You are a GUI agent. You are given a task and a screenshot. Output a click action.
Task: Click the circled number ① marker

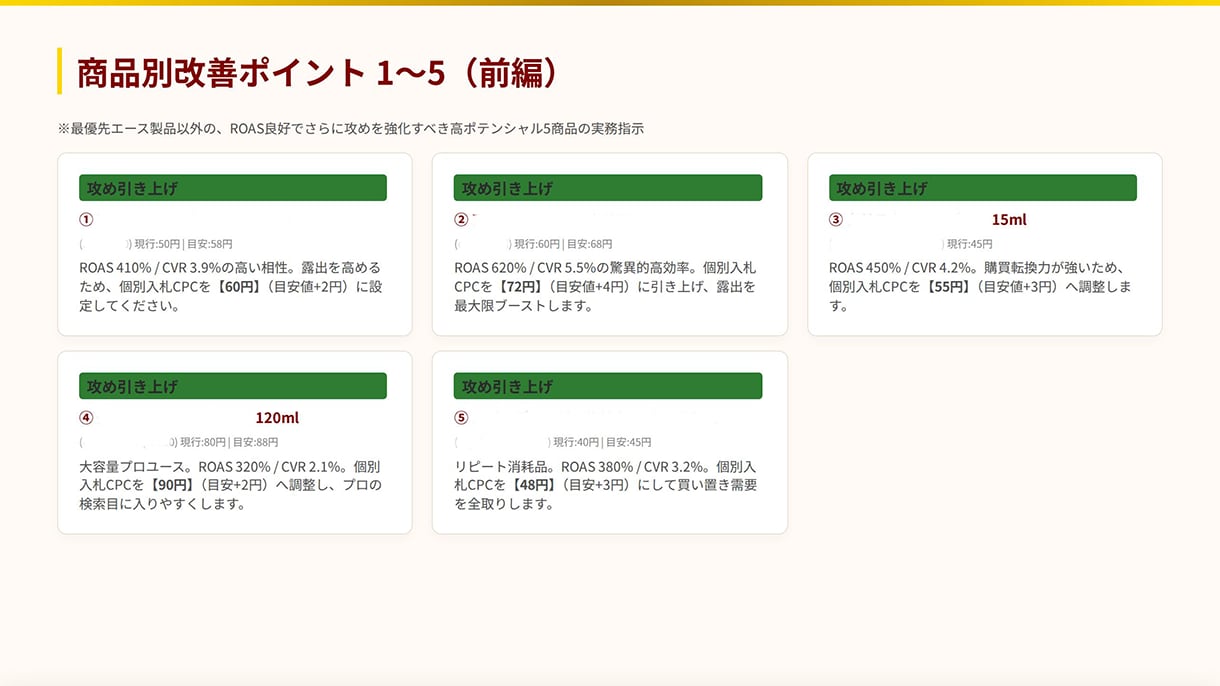(x=86, y=220)
